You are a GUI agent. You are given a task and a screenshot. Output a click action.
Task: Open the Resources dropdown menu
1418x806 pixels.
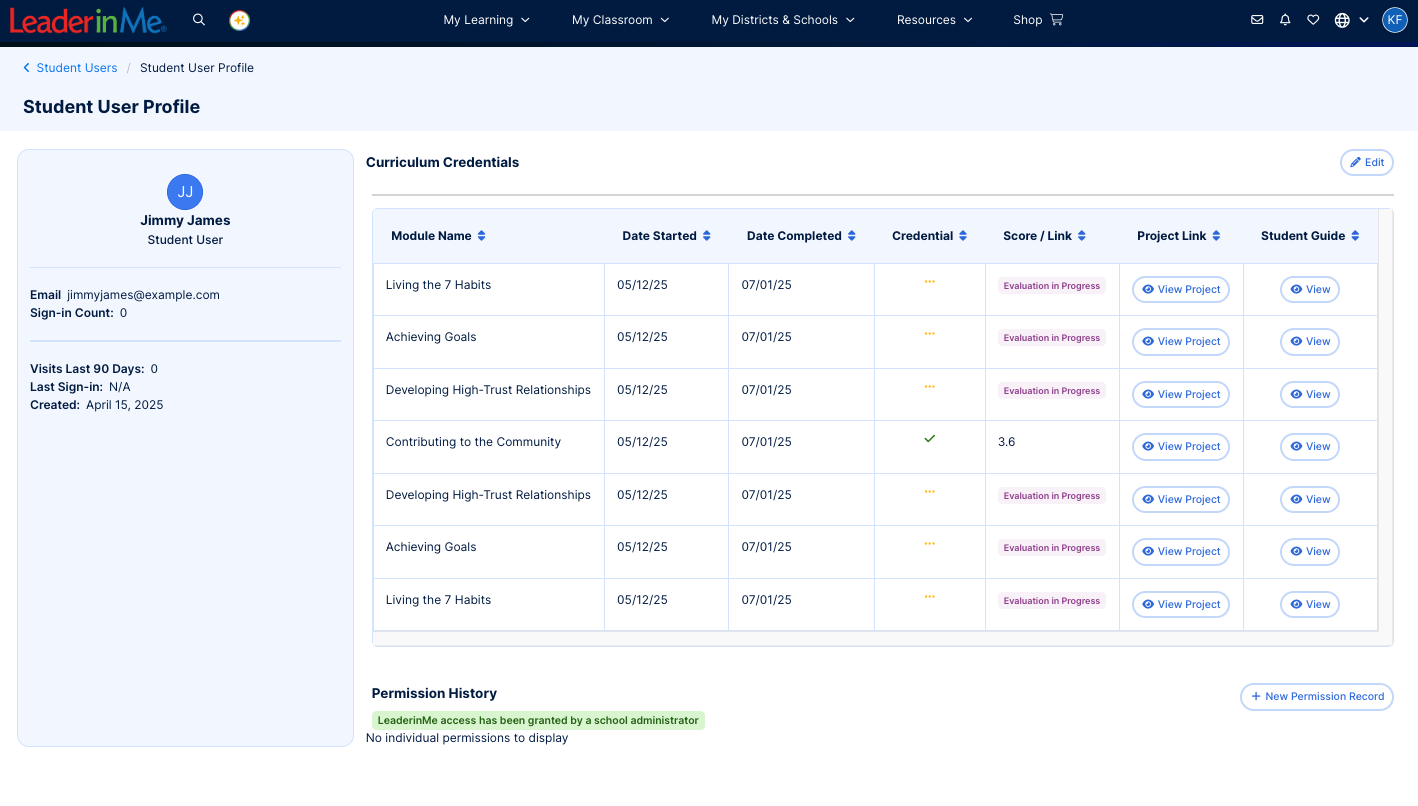coord(935,20)
